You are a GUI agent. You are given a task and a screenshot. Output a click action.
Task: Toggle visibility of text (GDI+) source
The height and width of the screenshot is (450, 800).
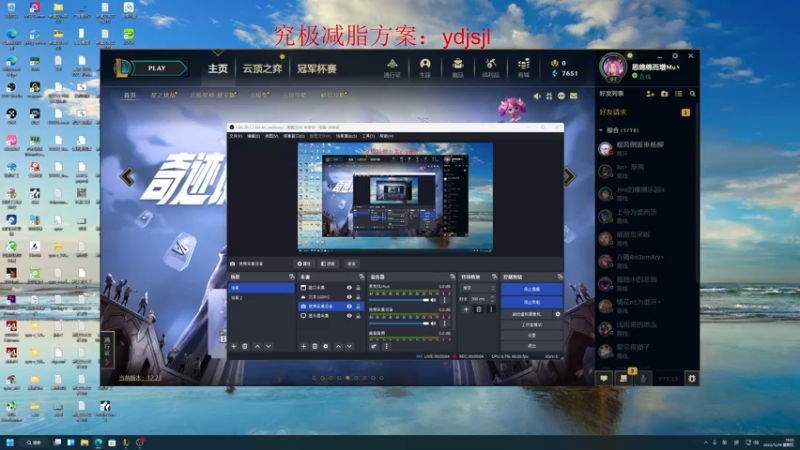click(x=349, y=297)
